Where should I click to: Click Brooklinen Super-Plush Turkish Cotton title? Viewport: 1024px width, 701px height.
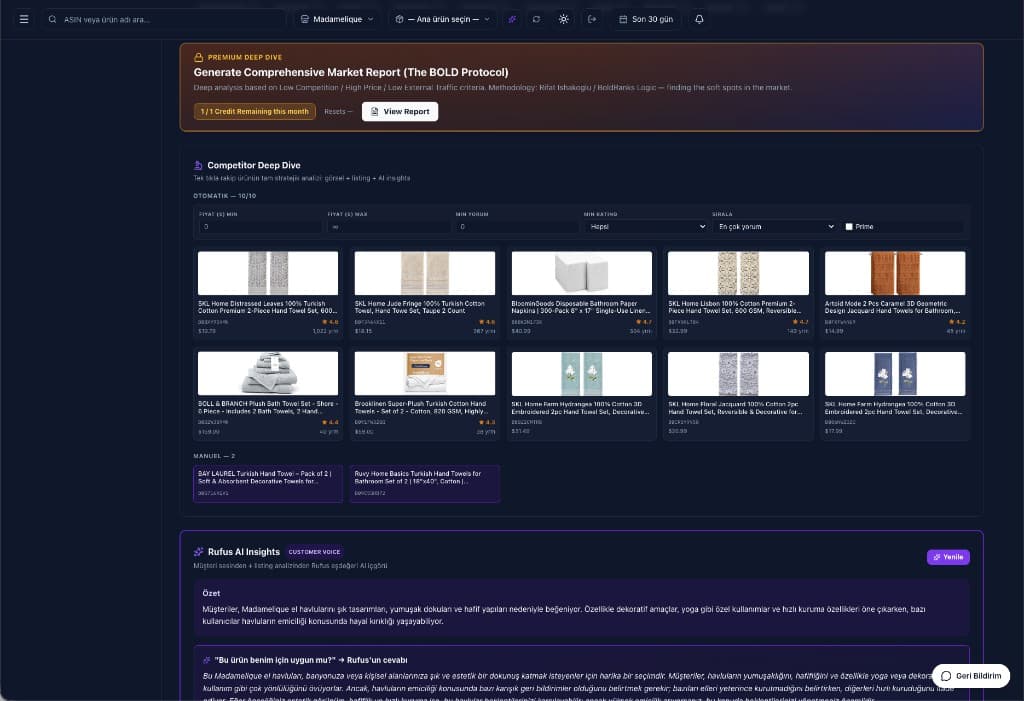point(421,408)
